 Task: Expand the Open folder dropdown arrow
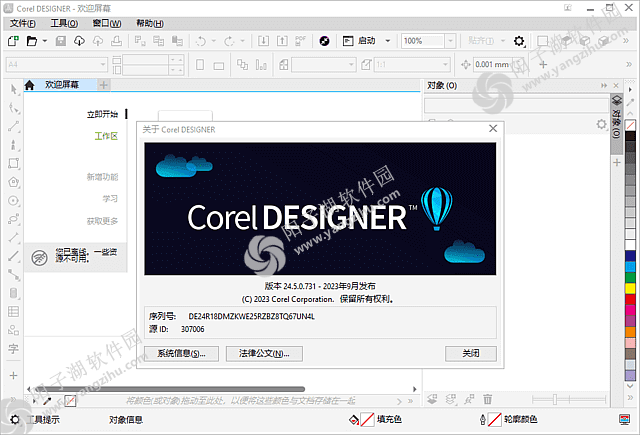pos(45,41)
